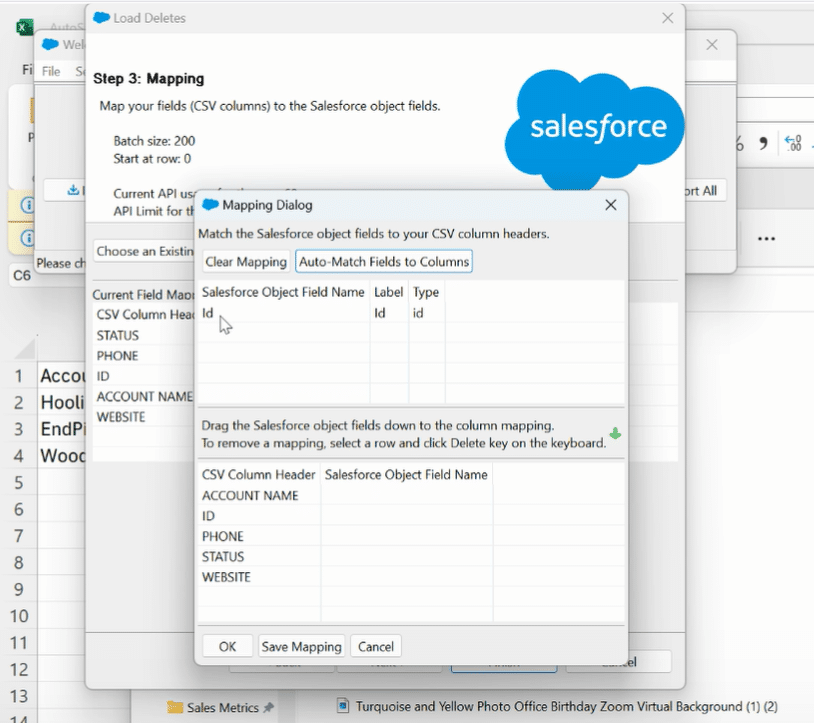The image size is (814, 723).
Task: Click the Excel app icon
Action: (25, 27)
